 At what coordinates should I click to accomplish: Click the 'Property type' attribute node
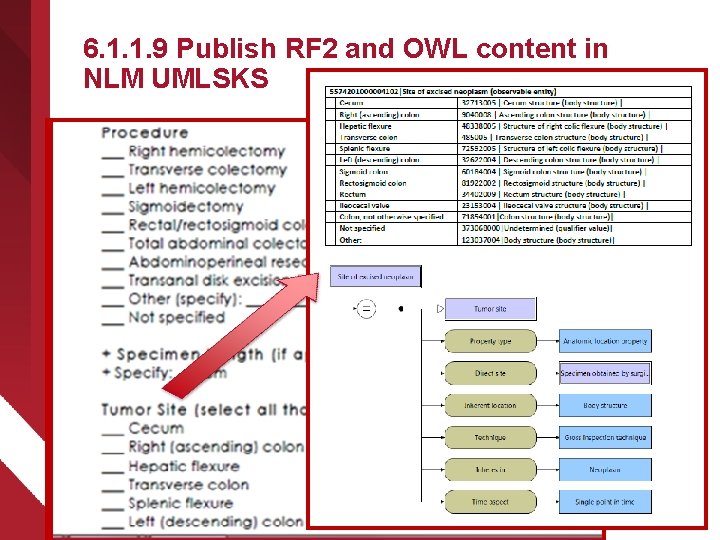[490, 341]
